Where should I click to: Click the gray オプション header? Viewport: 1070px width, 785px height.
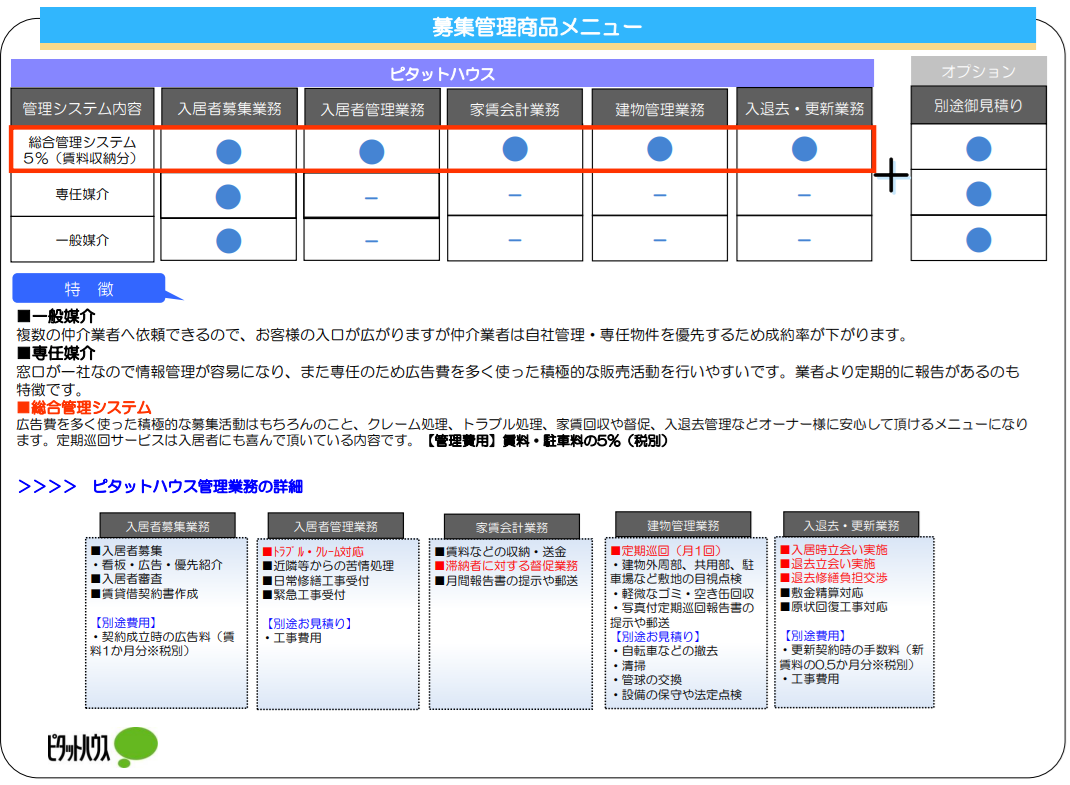[979, 71]
